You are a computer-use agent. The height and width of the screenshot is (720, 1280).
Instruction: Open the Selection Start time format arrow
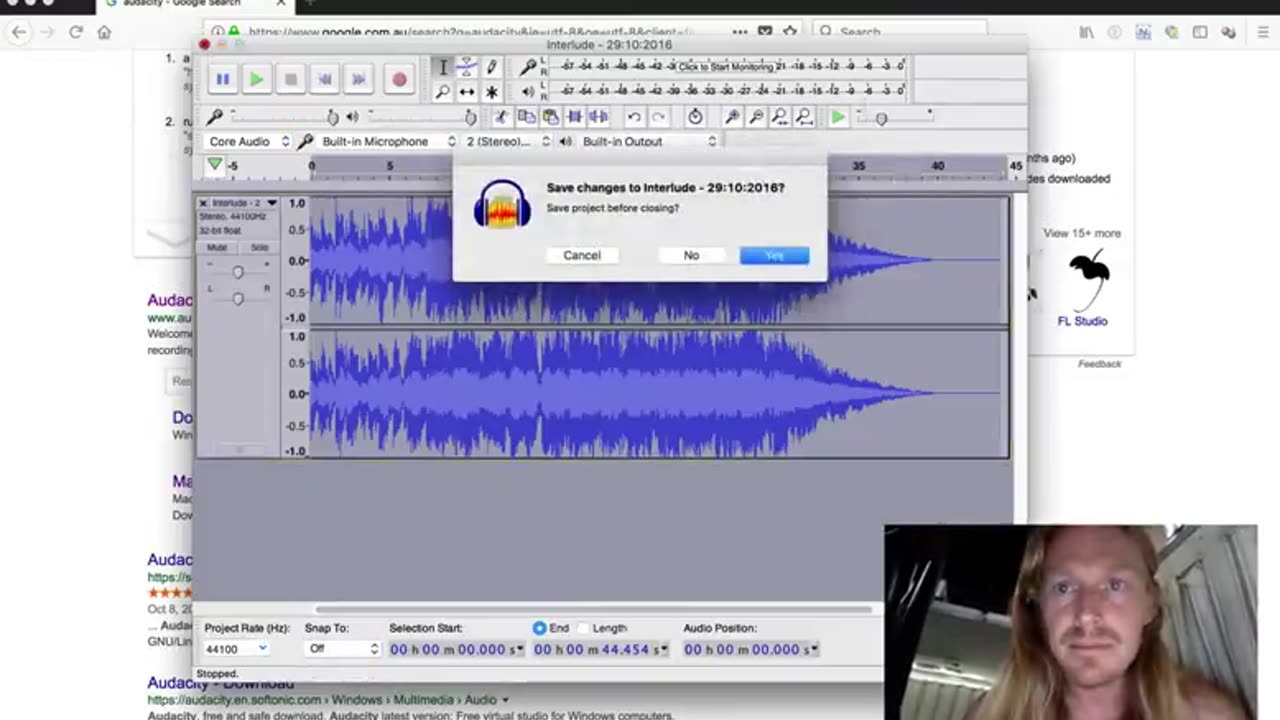(x=520, y=650)
